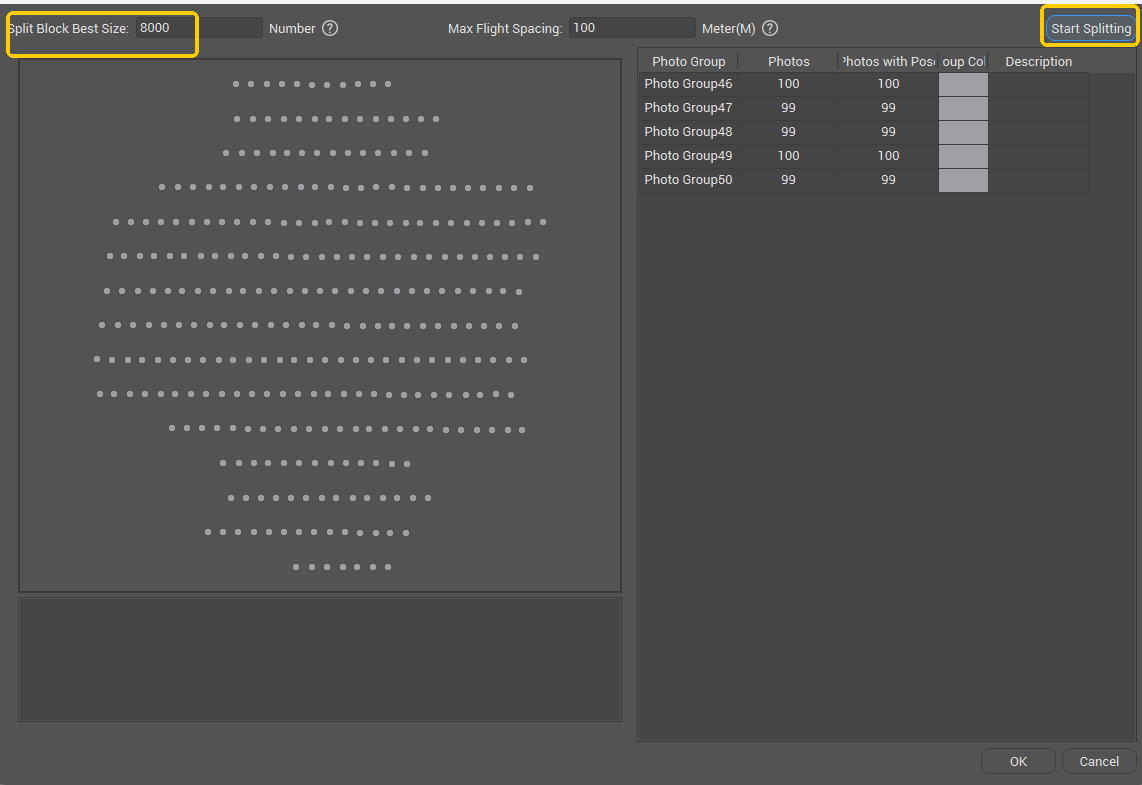The width and height of the screenshot is (1142, 785).
Task: Sort by Photo Group column header
Action: 688,62
